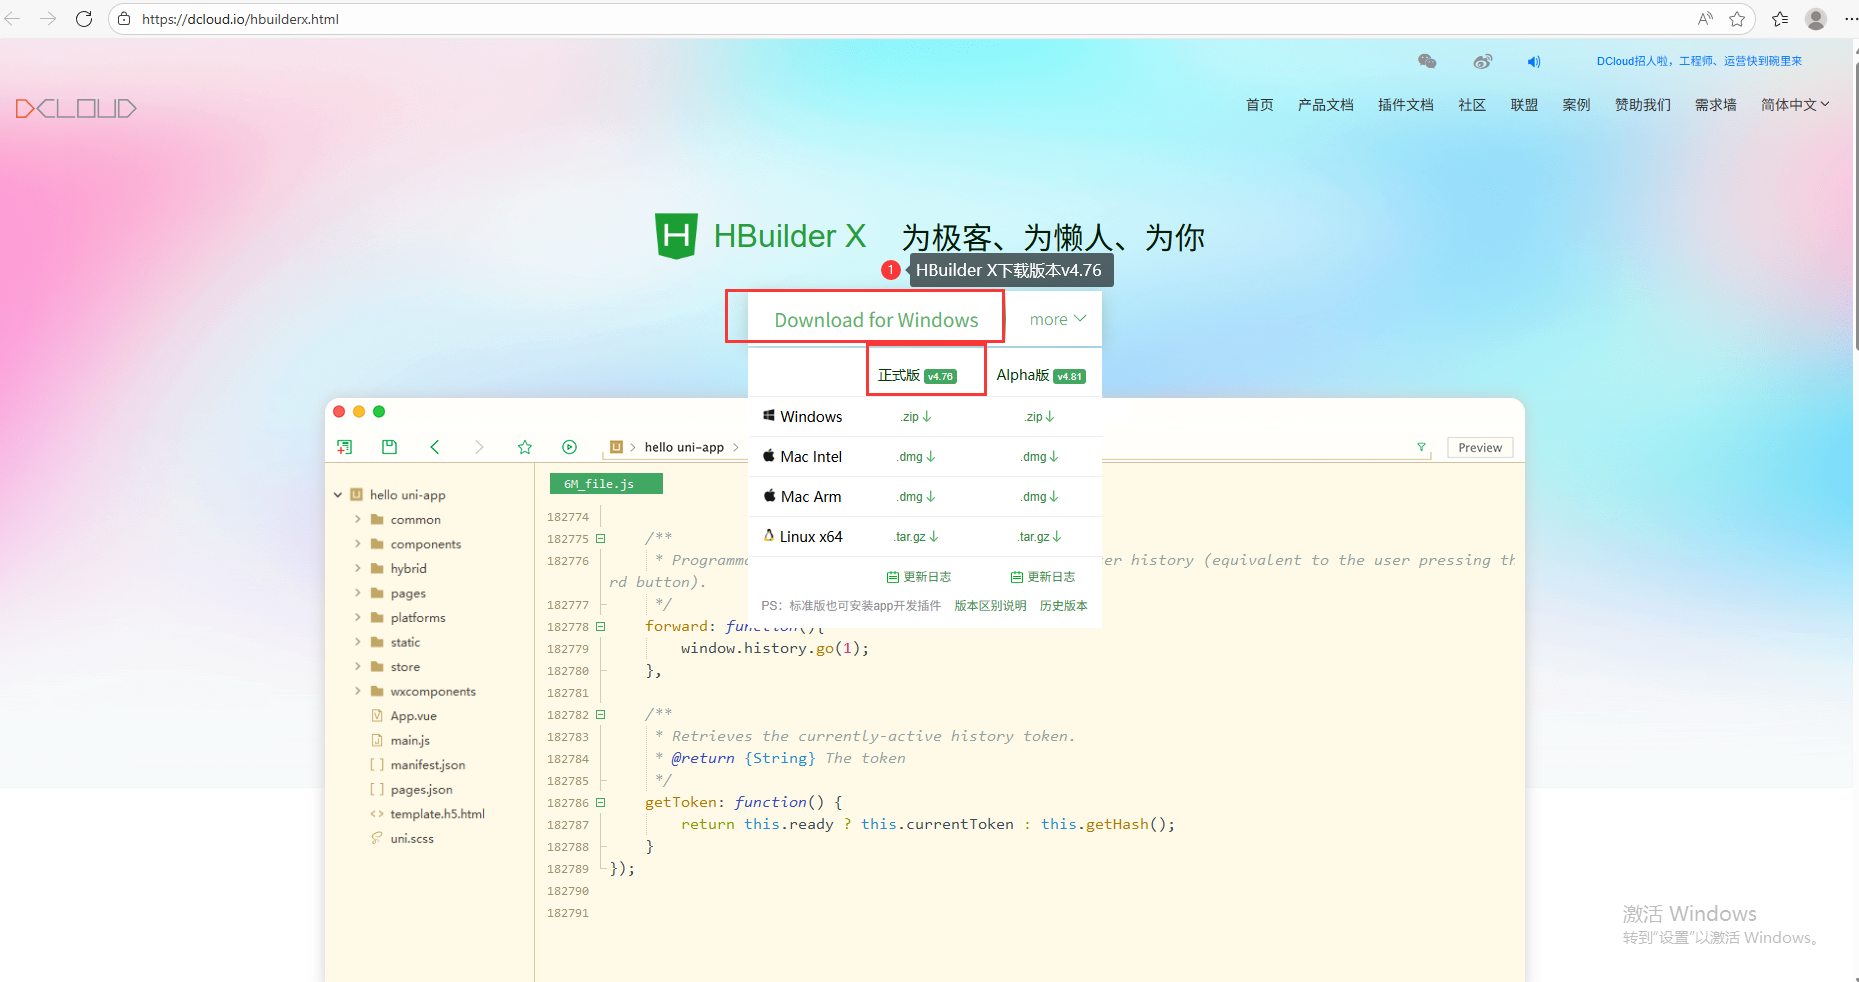Expand the hybrid folder
Screen dimensions: 1859x982
point(357,568)
